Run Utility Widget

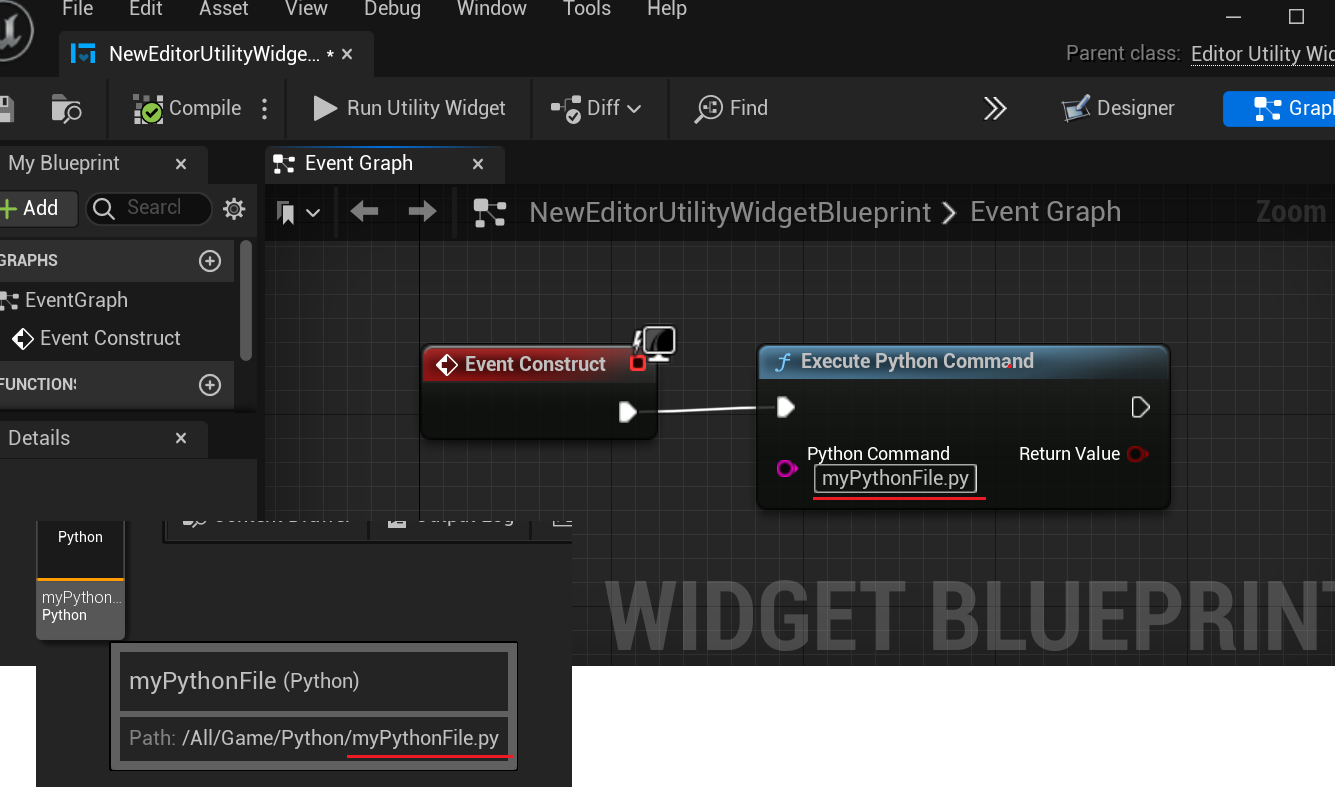pyautogui.click(x=410, y=108)
